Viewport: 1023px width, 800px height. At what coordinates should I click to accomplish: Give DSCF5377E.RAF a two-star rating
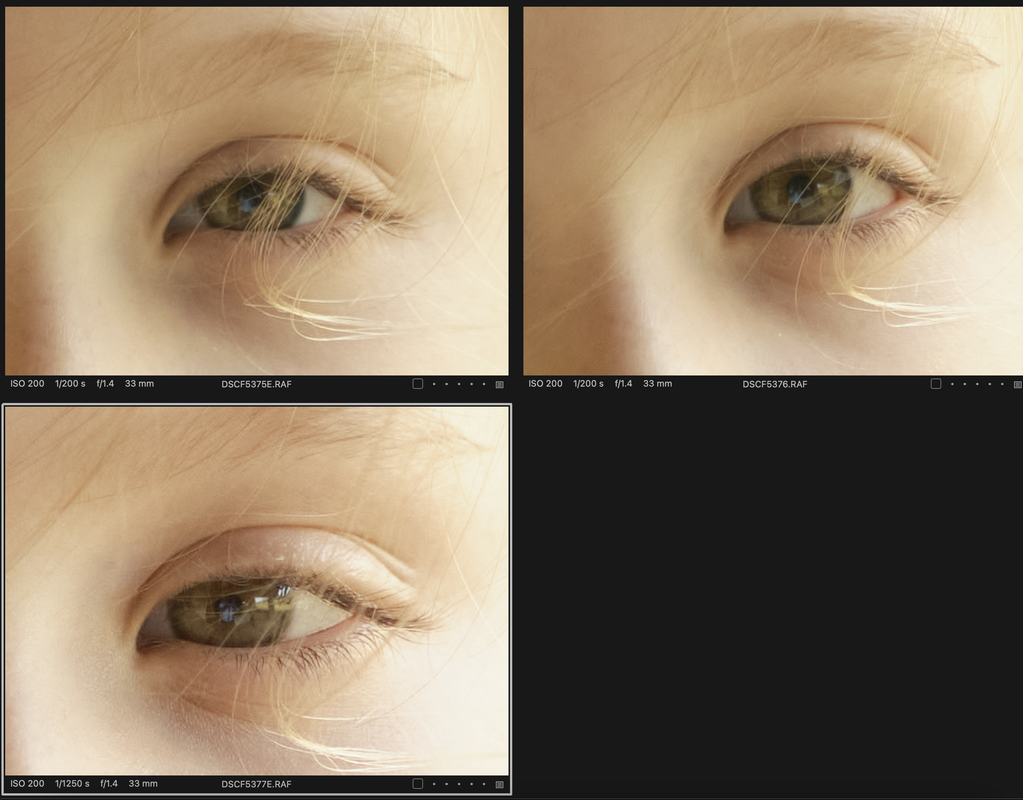coord(446,784)
